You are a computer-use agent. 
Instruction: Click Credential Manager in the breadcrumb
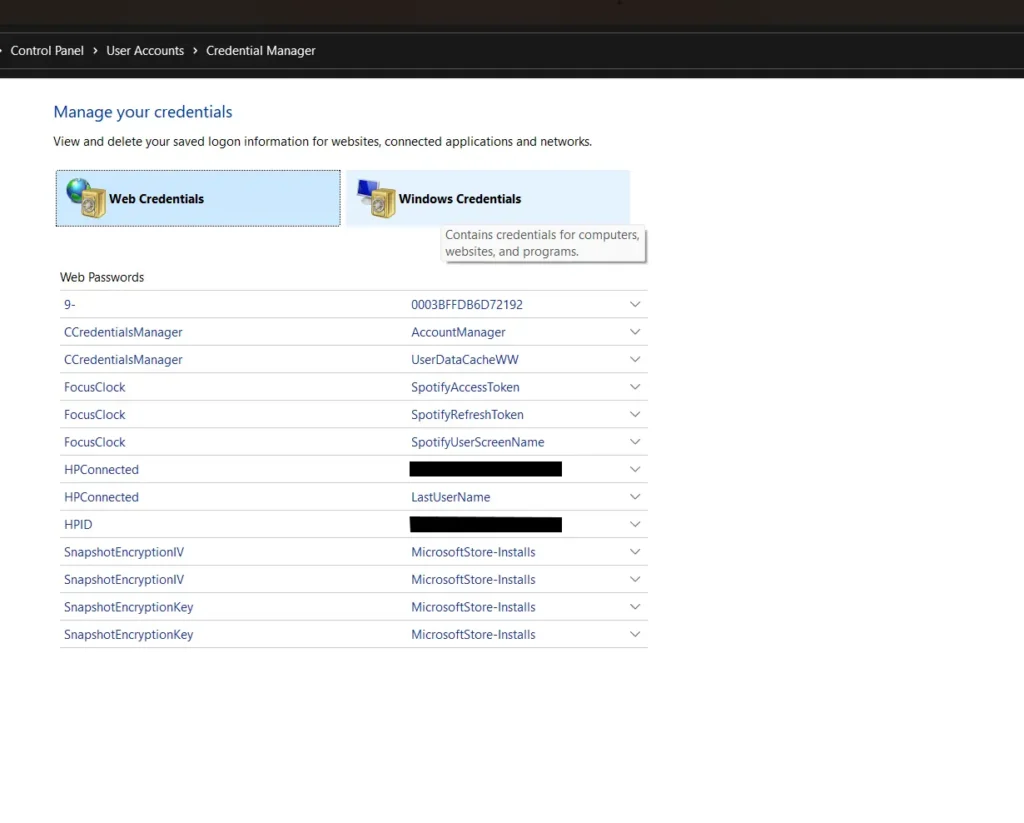pyautogui.click(x=260, y=51)
